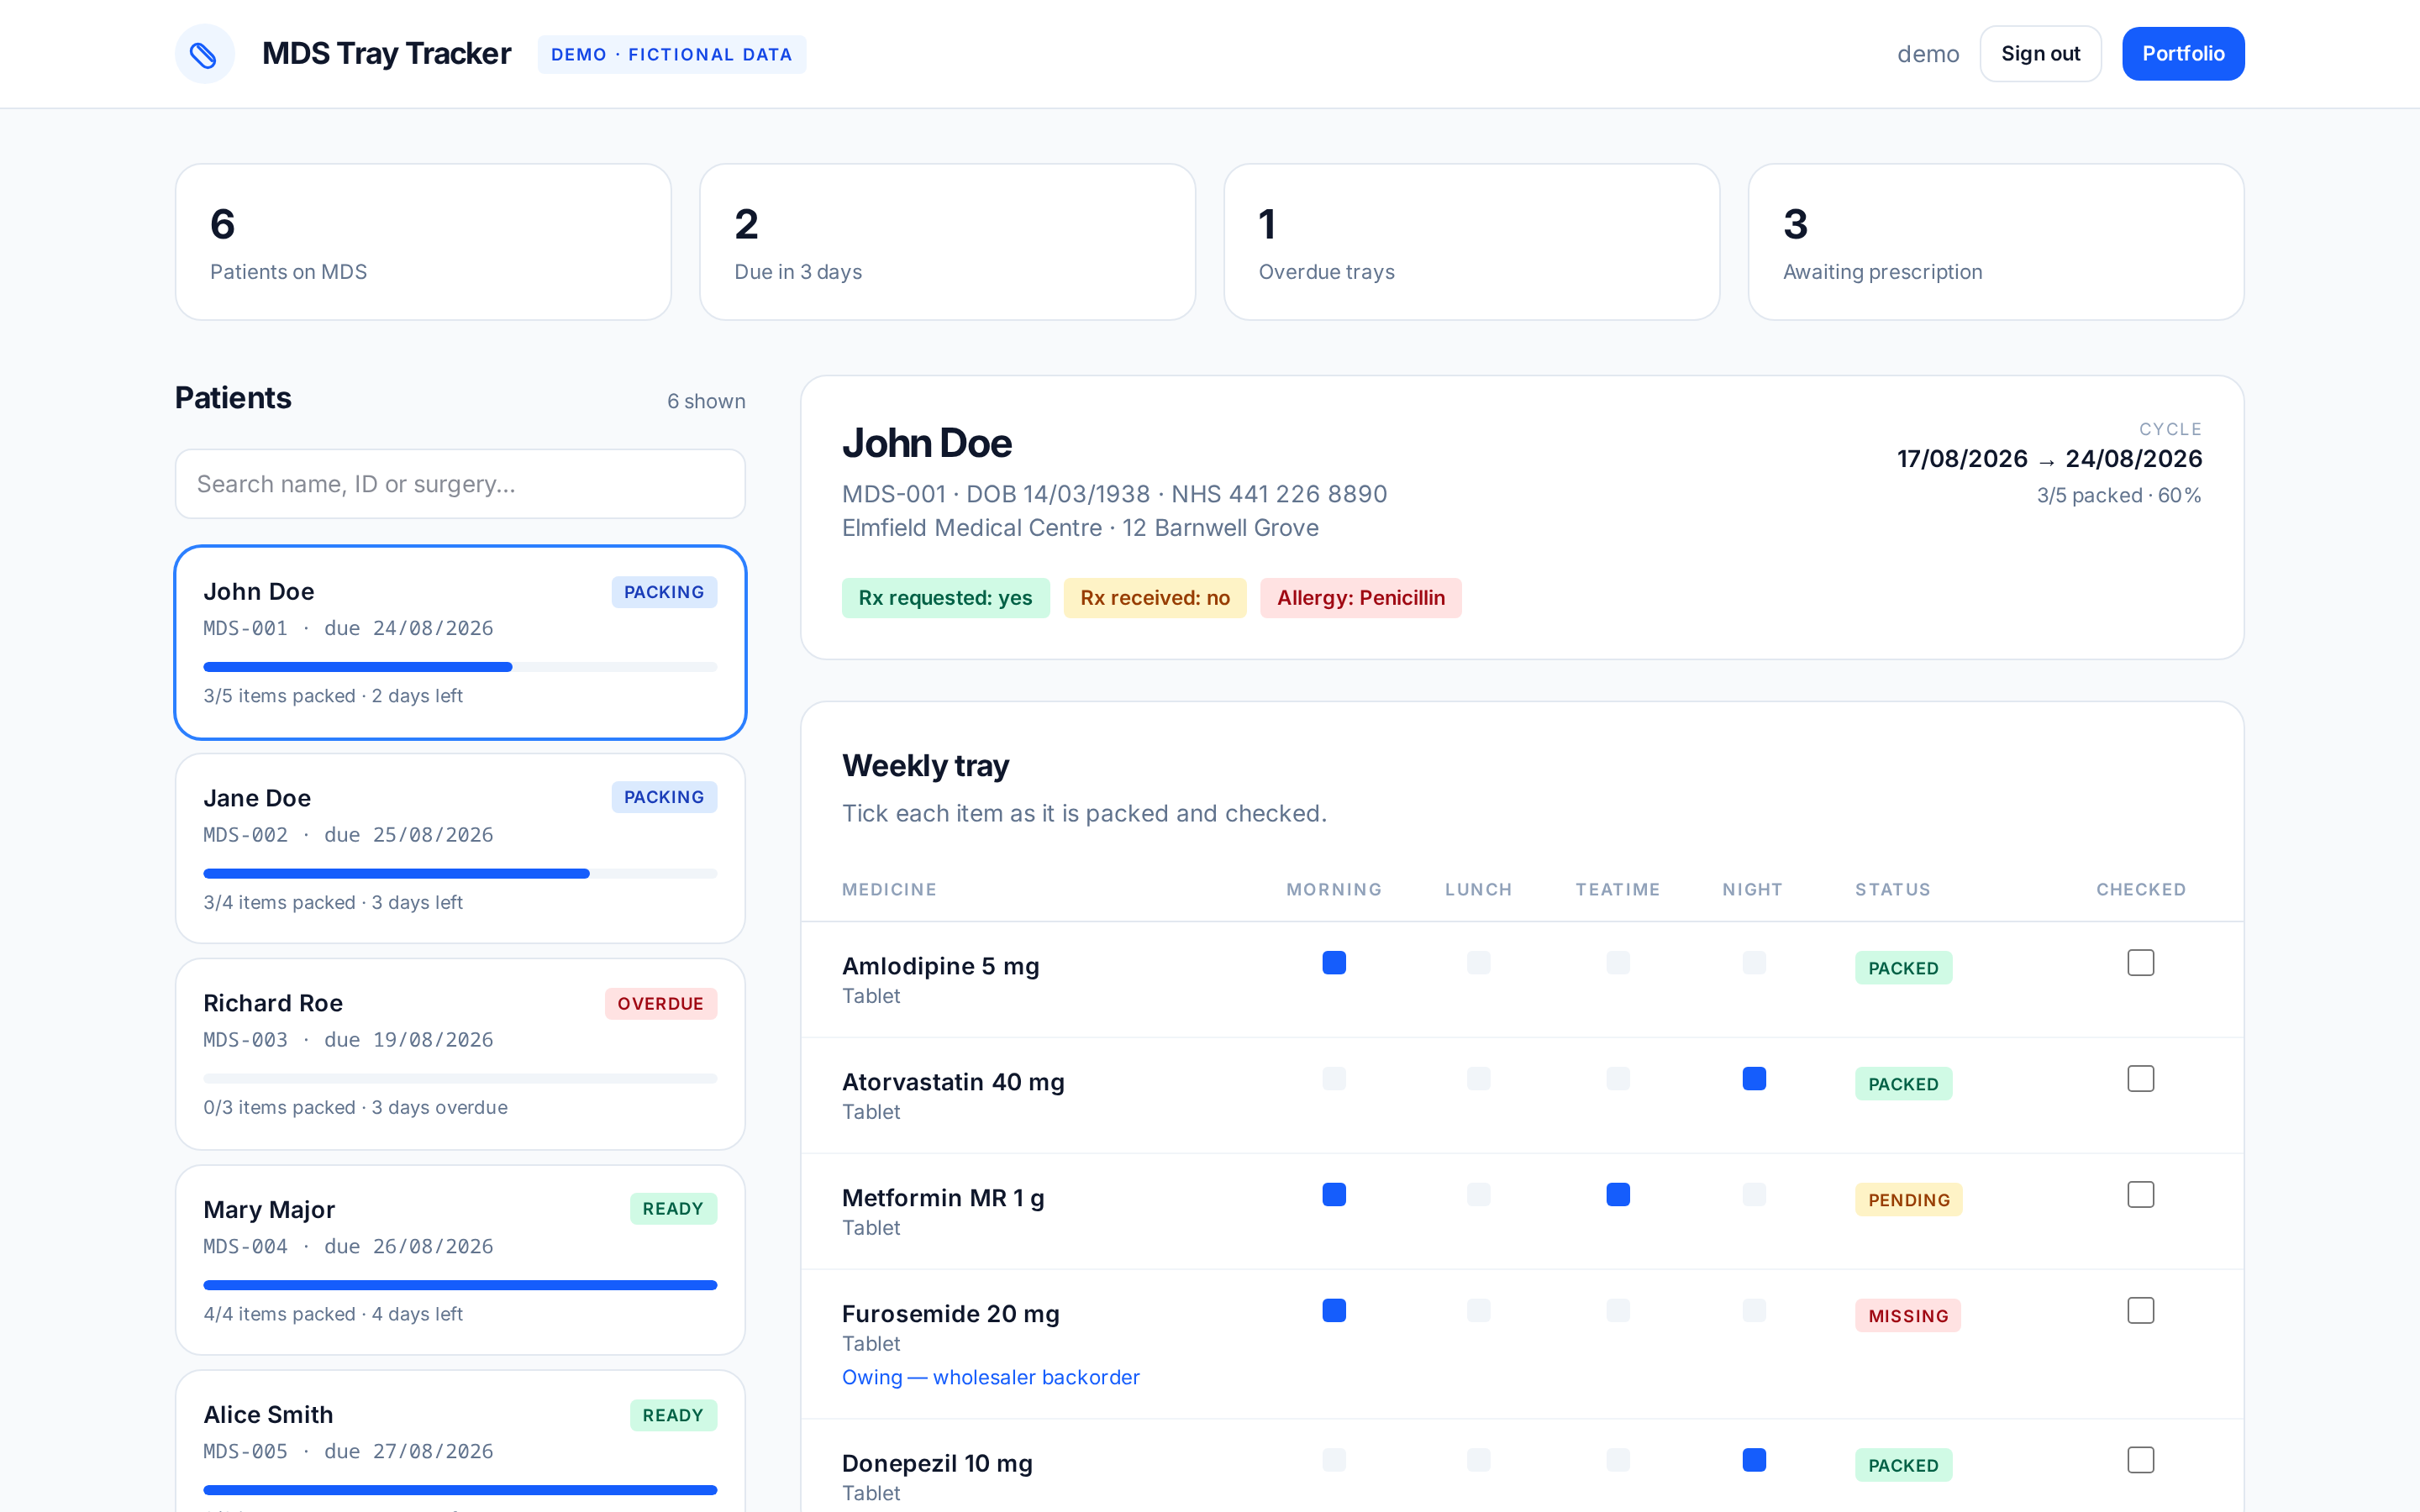The image size is (2420, 1512).
Task: Tick the Checked box for Donepezil 10 mg
Action: tap(2140, 1460)
